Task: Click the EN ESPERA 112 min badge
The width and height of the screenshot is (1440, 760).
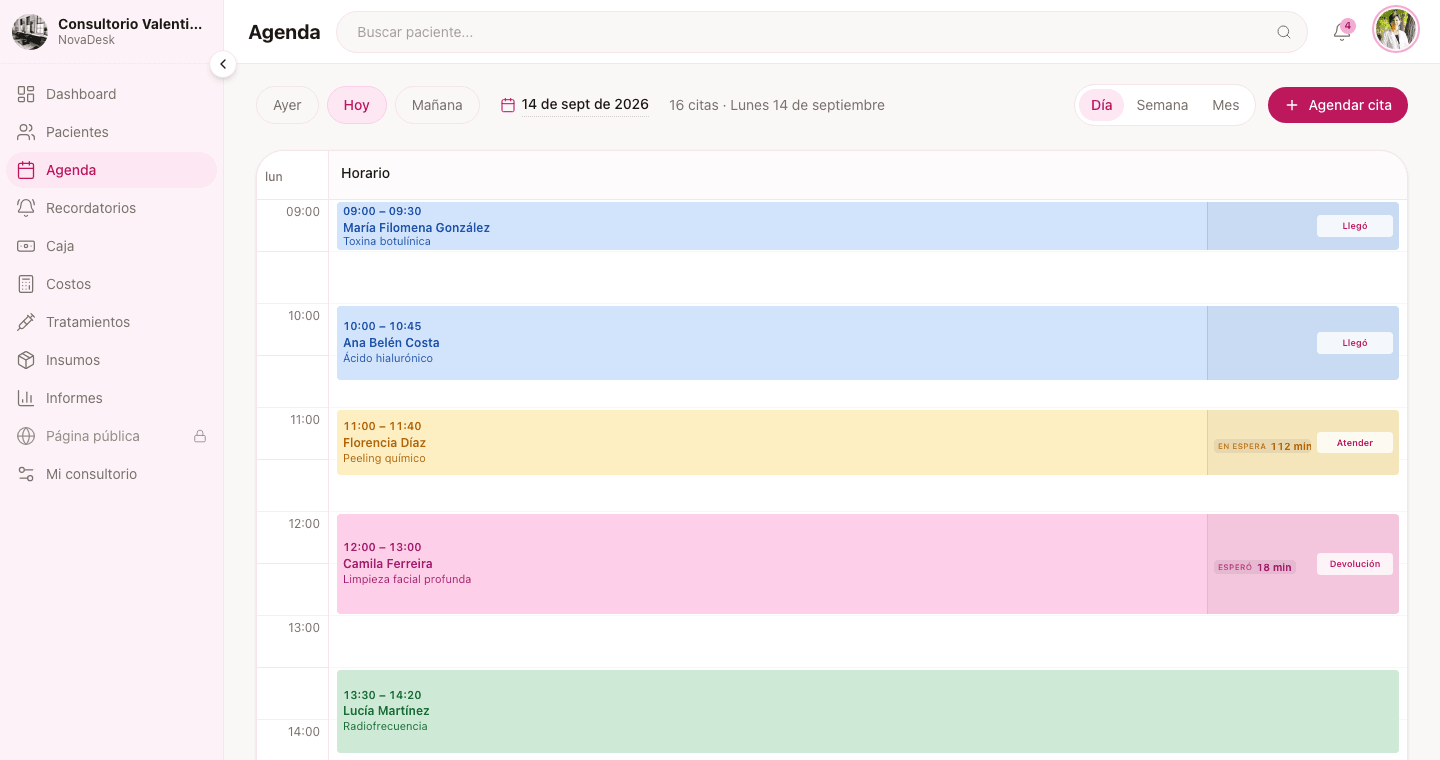Action: click(x=1263, y=447)
